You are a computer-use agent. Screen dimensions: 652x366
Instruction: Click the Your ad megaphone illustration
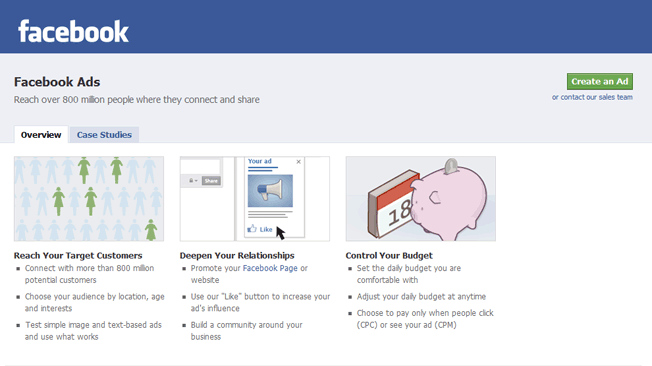pyautogui.click(x=254, y=199)
